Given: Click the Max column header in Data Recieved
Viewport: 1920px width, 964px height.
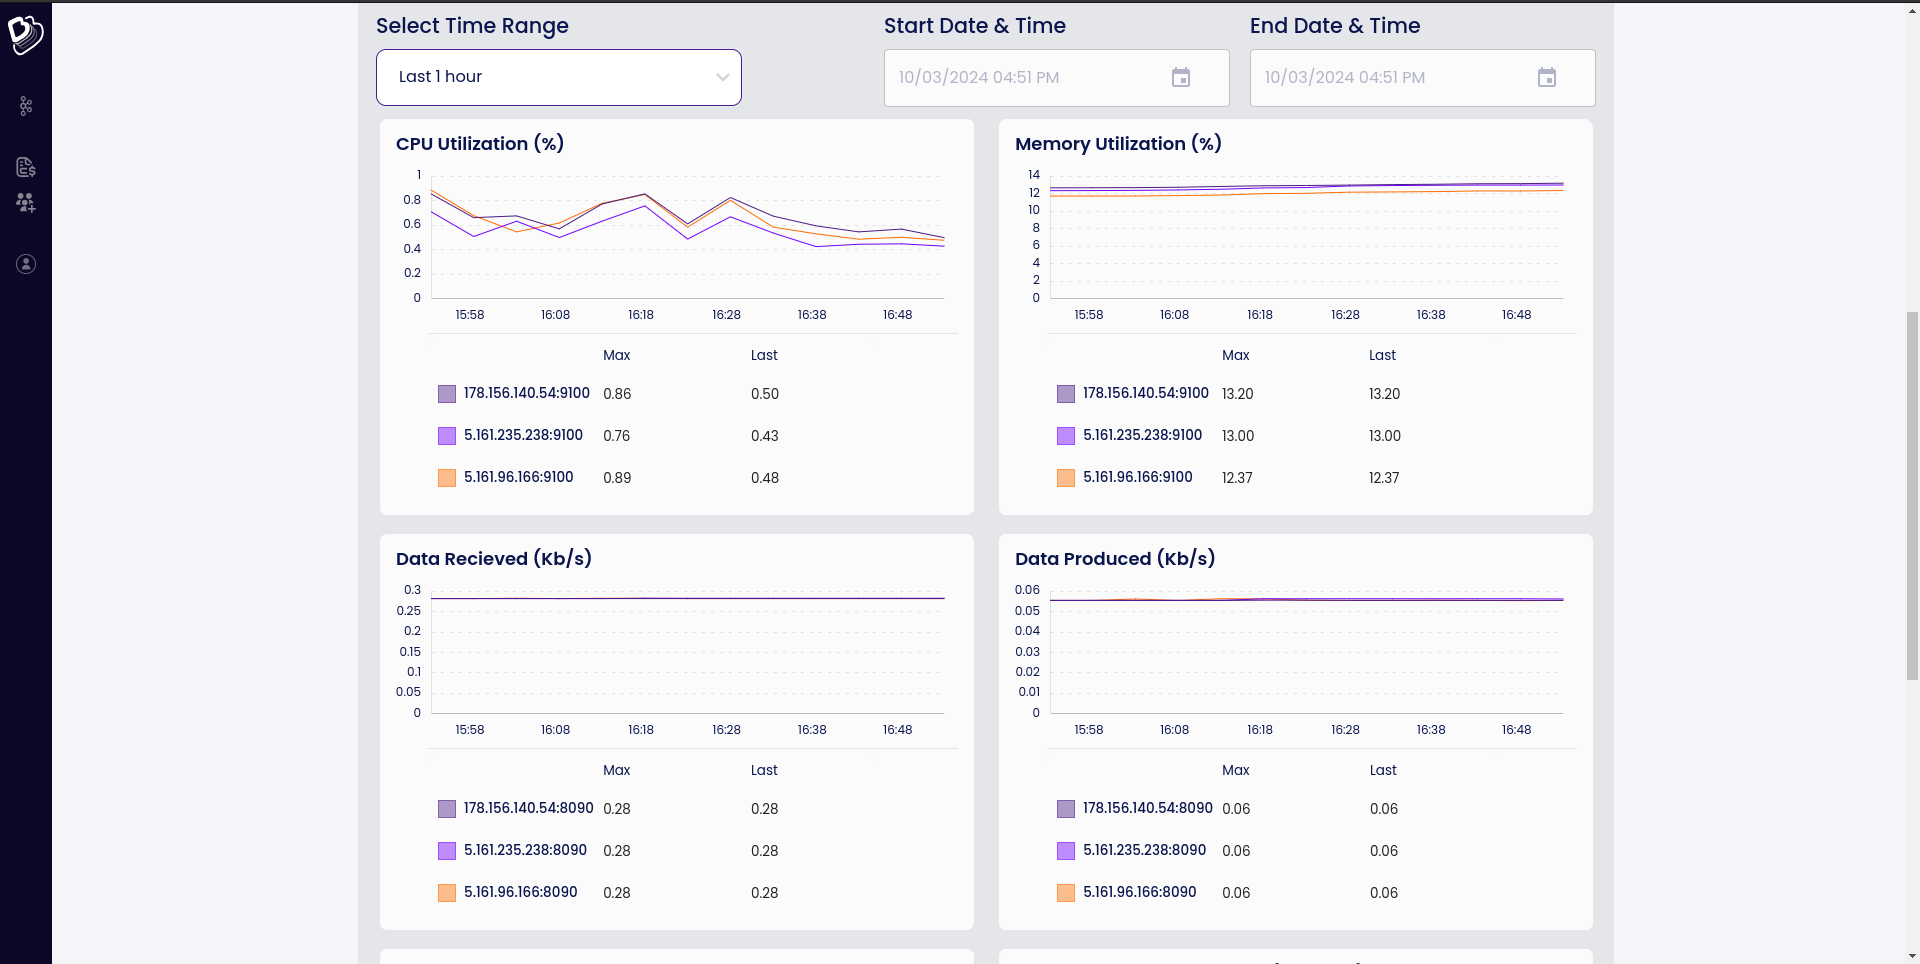Looking at the screenshot, I should tap(617, 770).
